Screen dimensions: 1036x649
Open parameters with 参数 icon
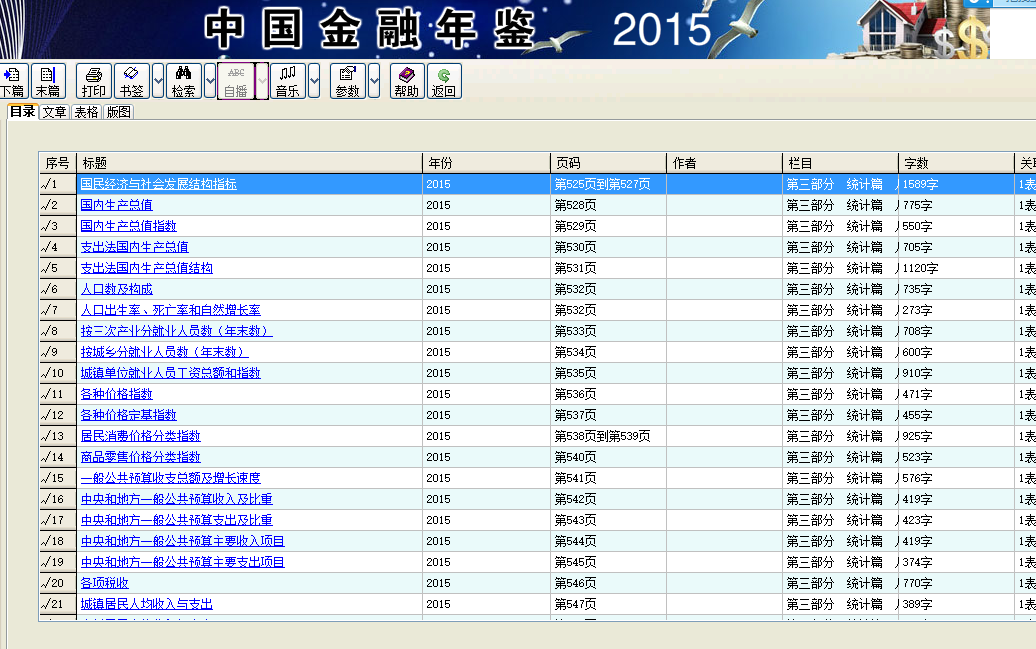pos(348,81)
